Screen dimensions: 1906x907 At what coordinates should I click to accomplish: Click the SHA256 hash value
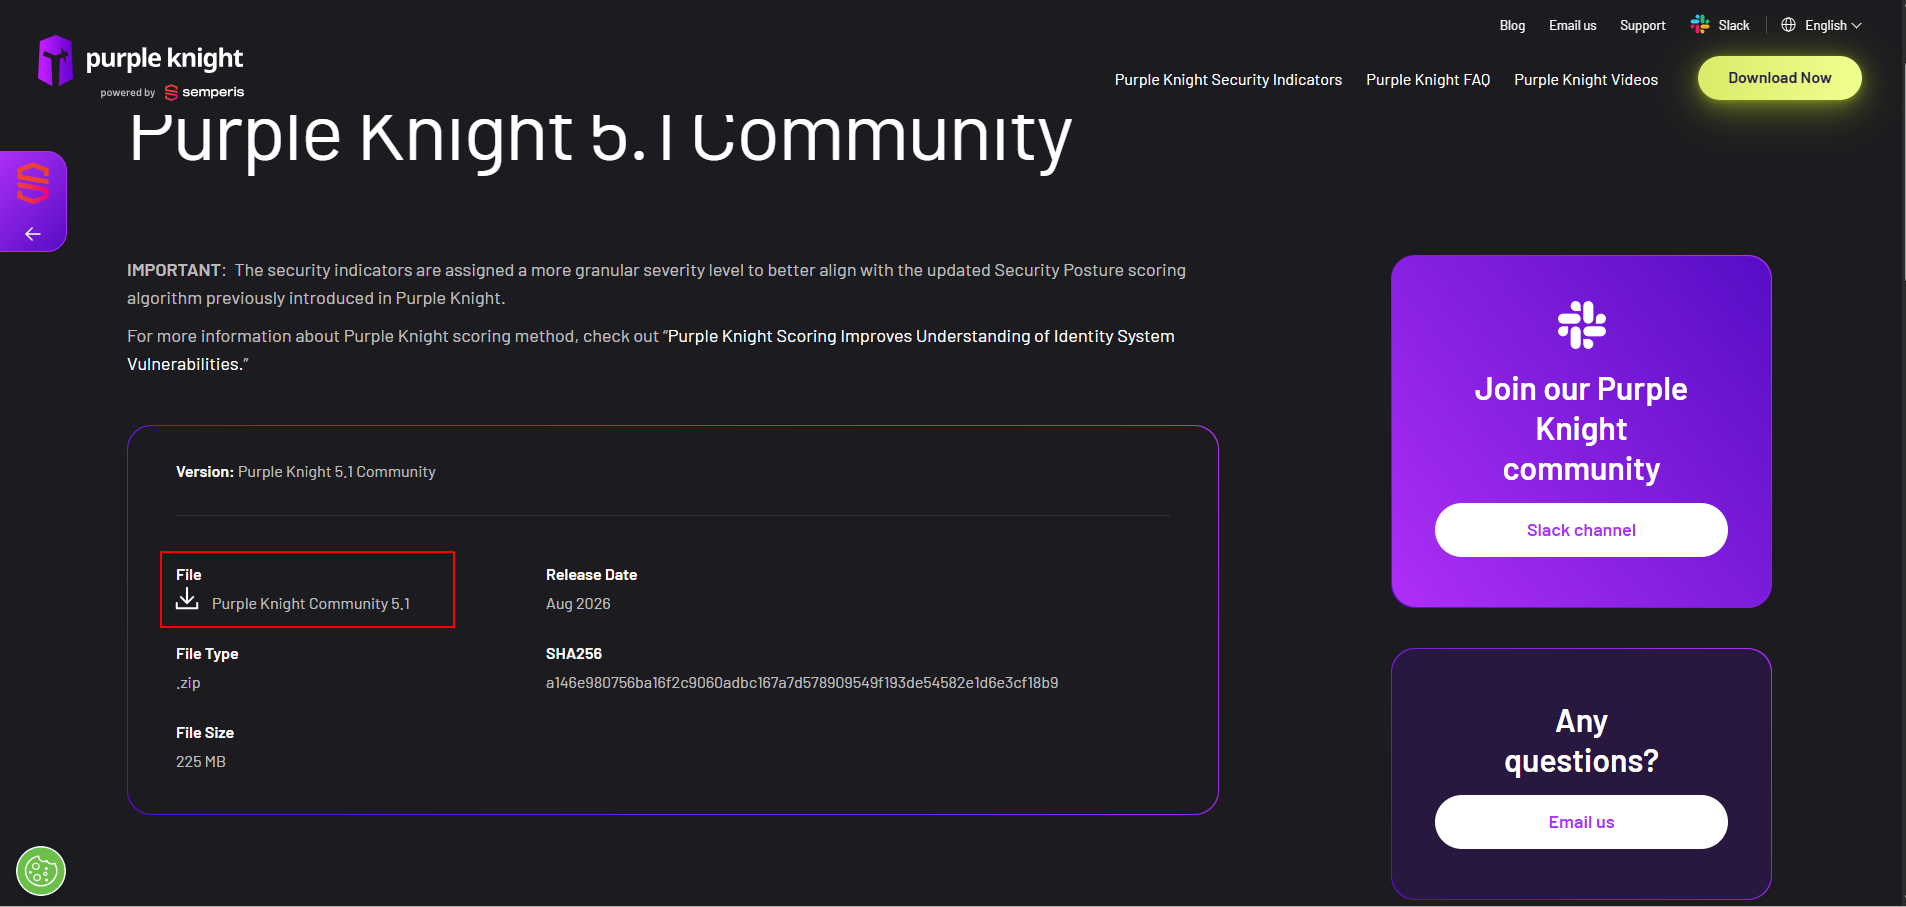tap(802, 683)
